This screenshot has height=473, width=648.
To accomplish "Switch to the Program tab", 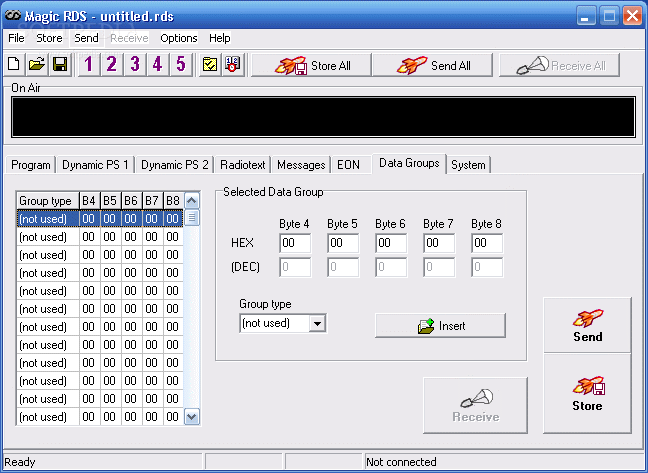I will 31,165.
